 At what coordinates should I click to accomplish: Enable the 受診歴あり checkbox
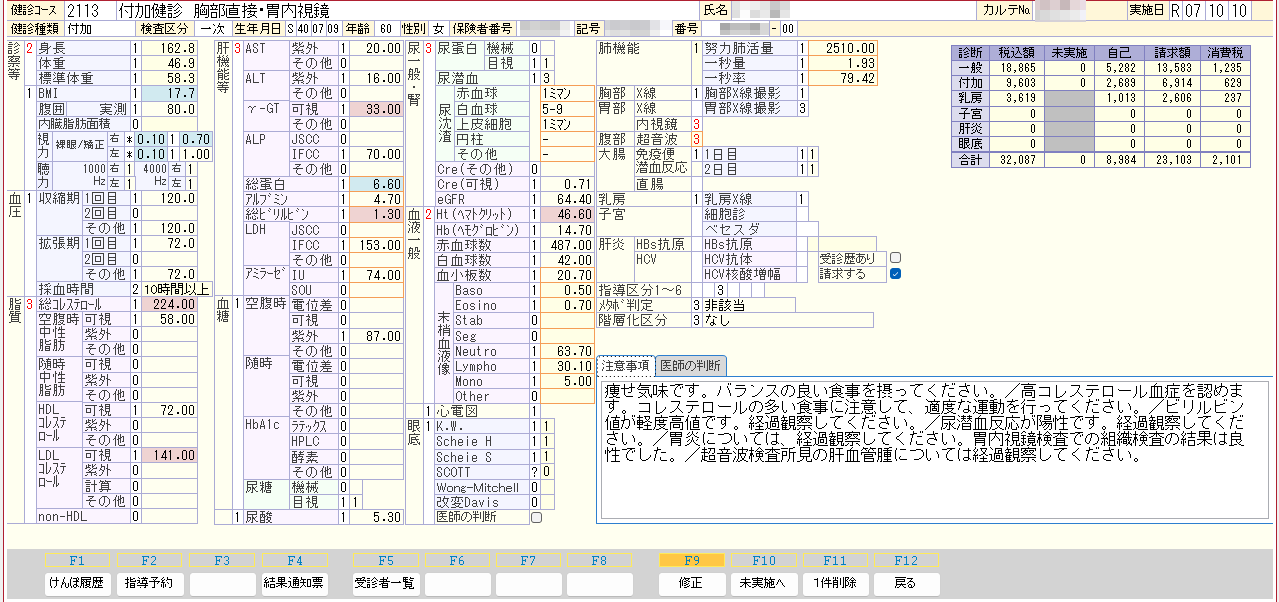click(x=896, y=258)
